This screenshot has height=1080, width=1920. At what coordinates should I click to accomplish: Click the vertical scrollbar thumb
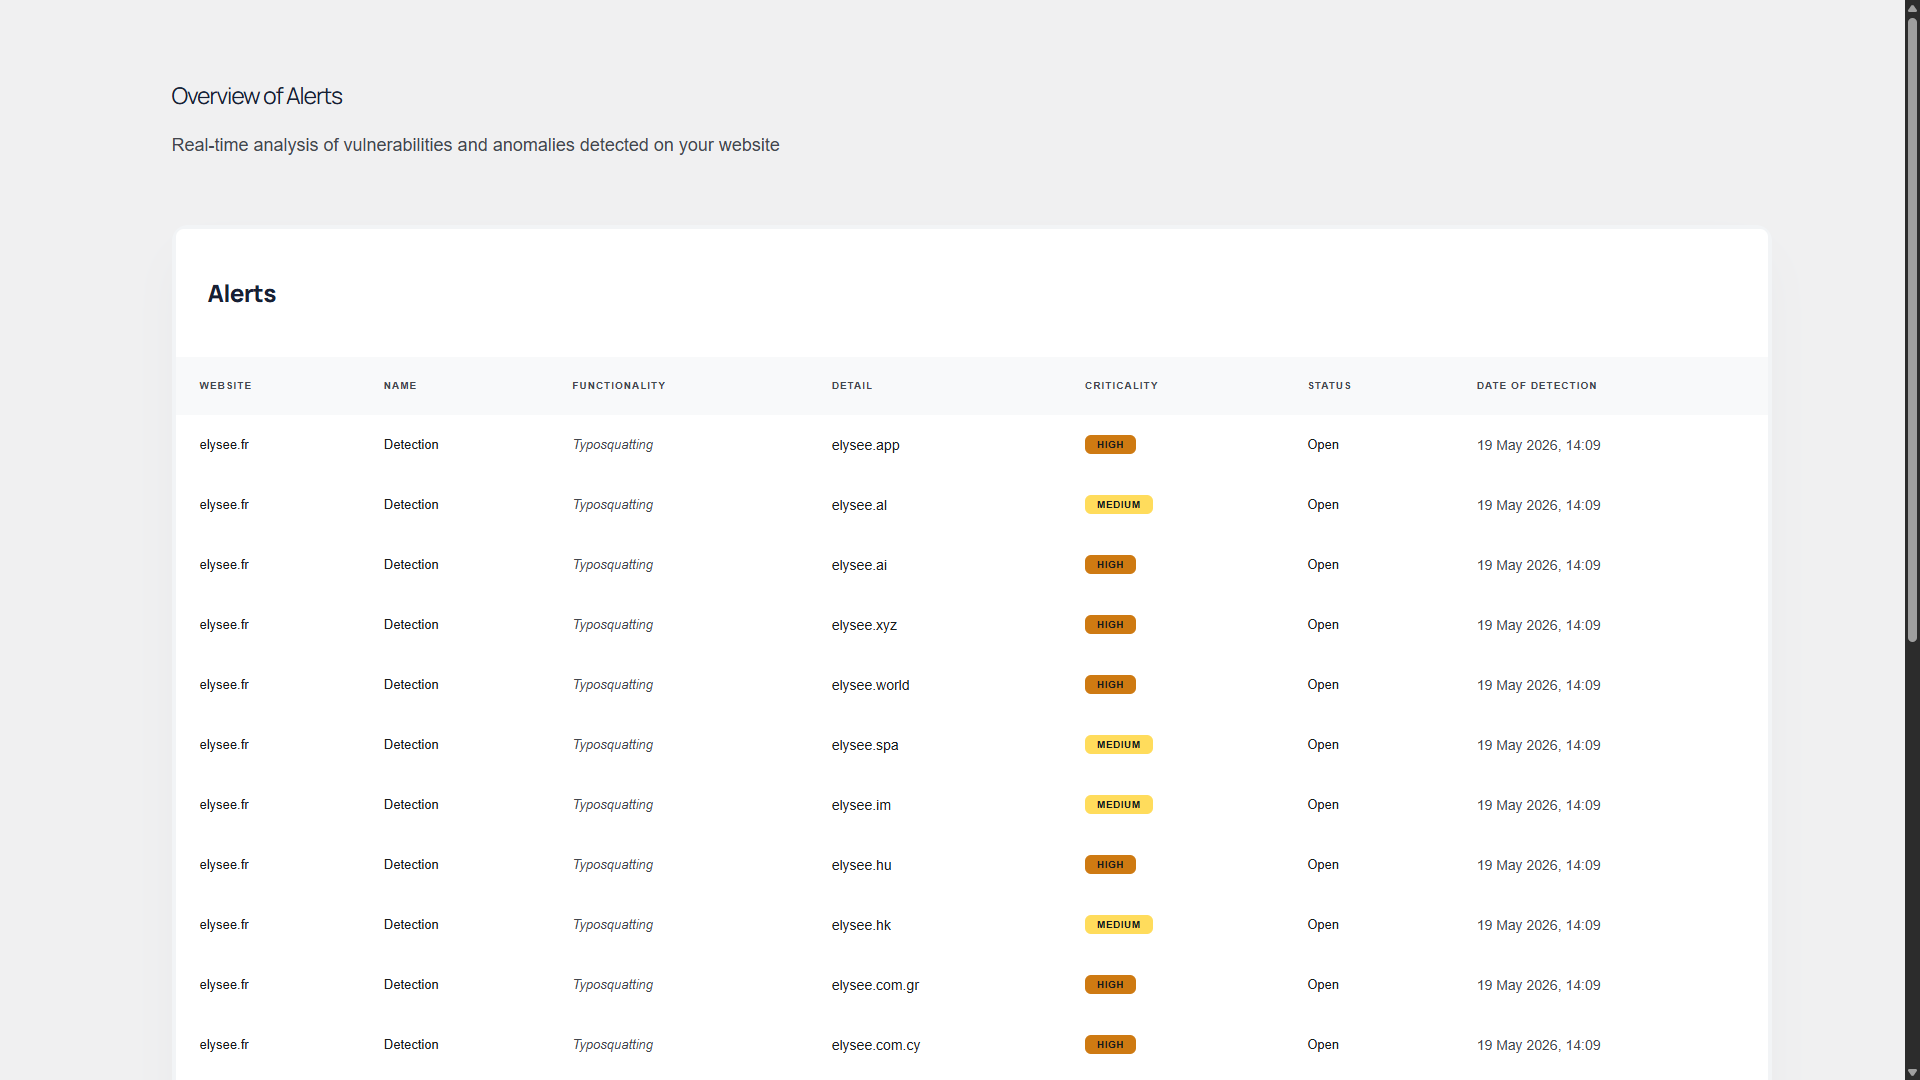click(x=1912, y=330)
